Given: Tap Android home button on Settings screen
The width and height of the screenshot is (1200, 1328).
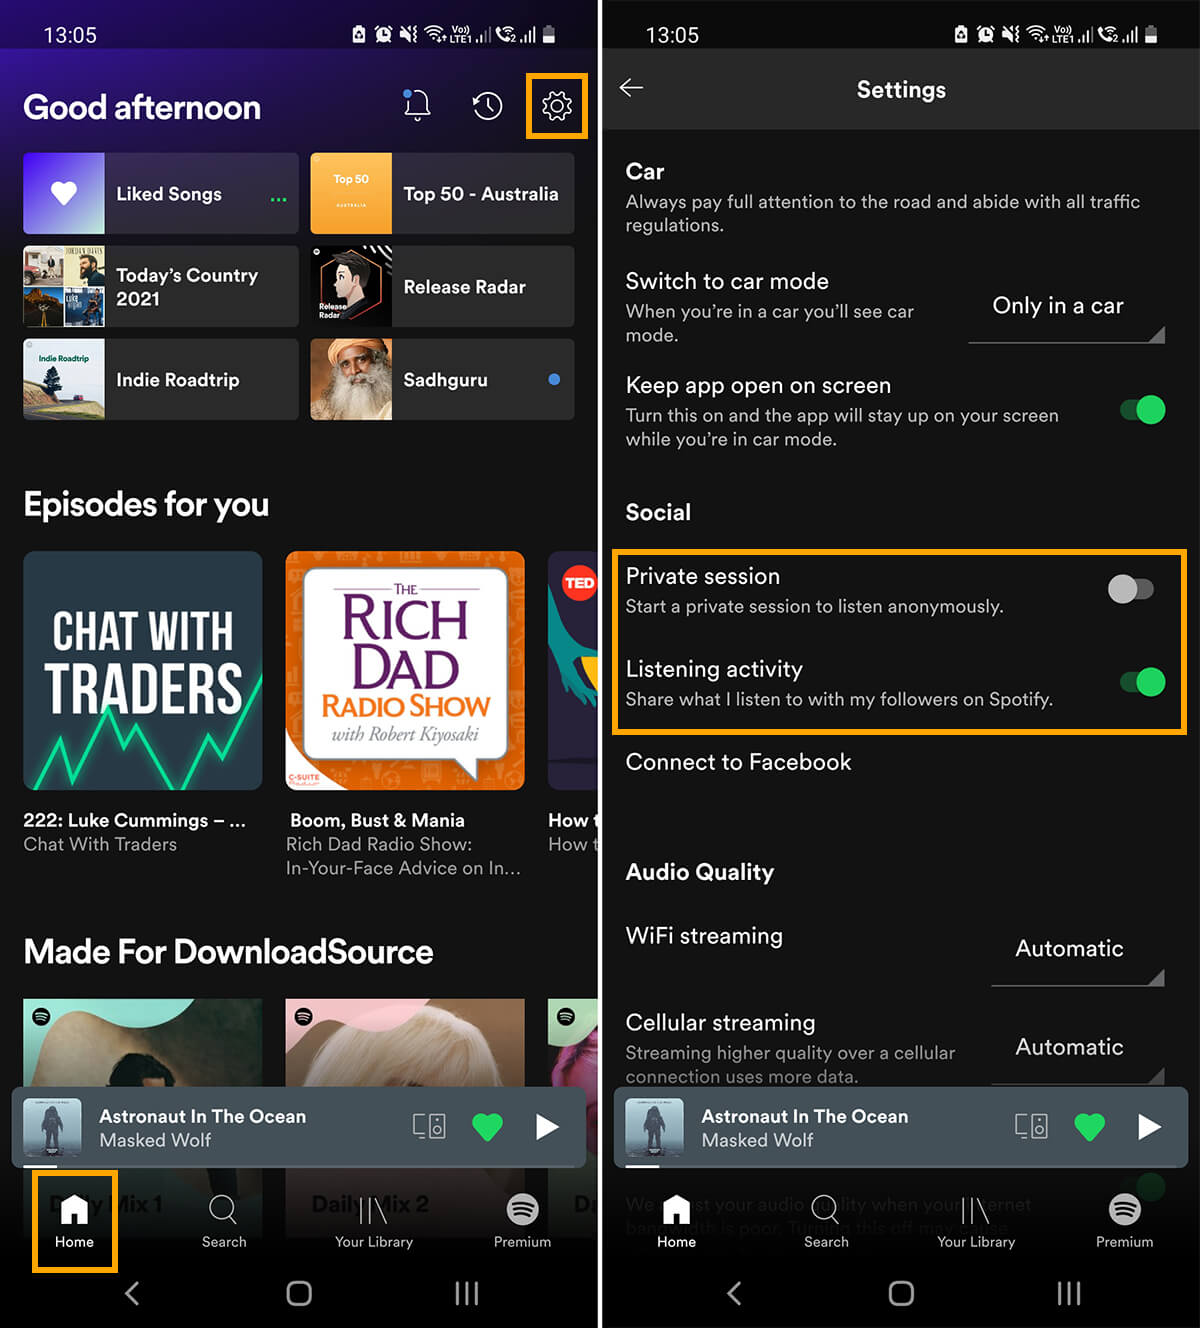Looking at the screenshot, I should coord(901,1293).
